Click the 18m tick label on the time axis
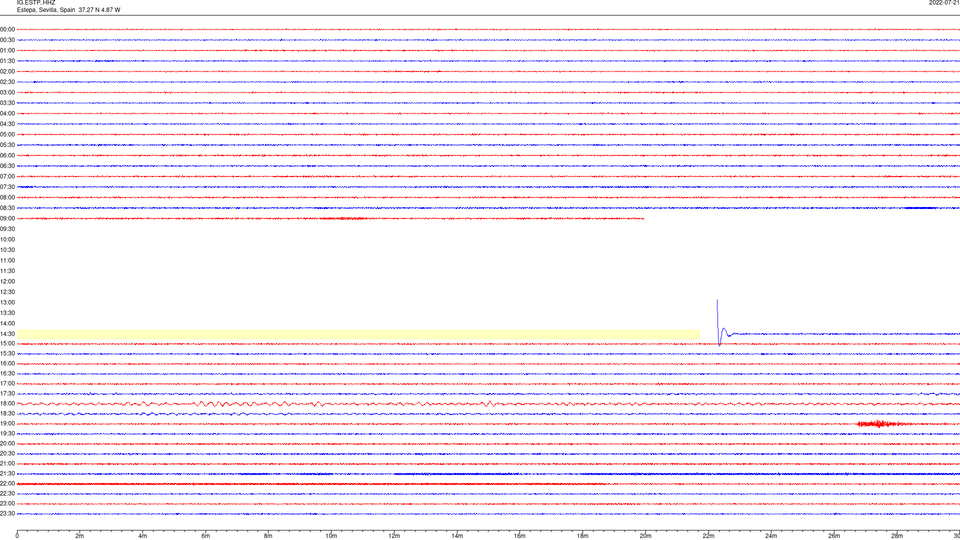This screenshot has height=540, width=960. pyautogui.click(x=583, y=536)
